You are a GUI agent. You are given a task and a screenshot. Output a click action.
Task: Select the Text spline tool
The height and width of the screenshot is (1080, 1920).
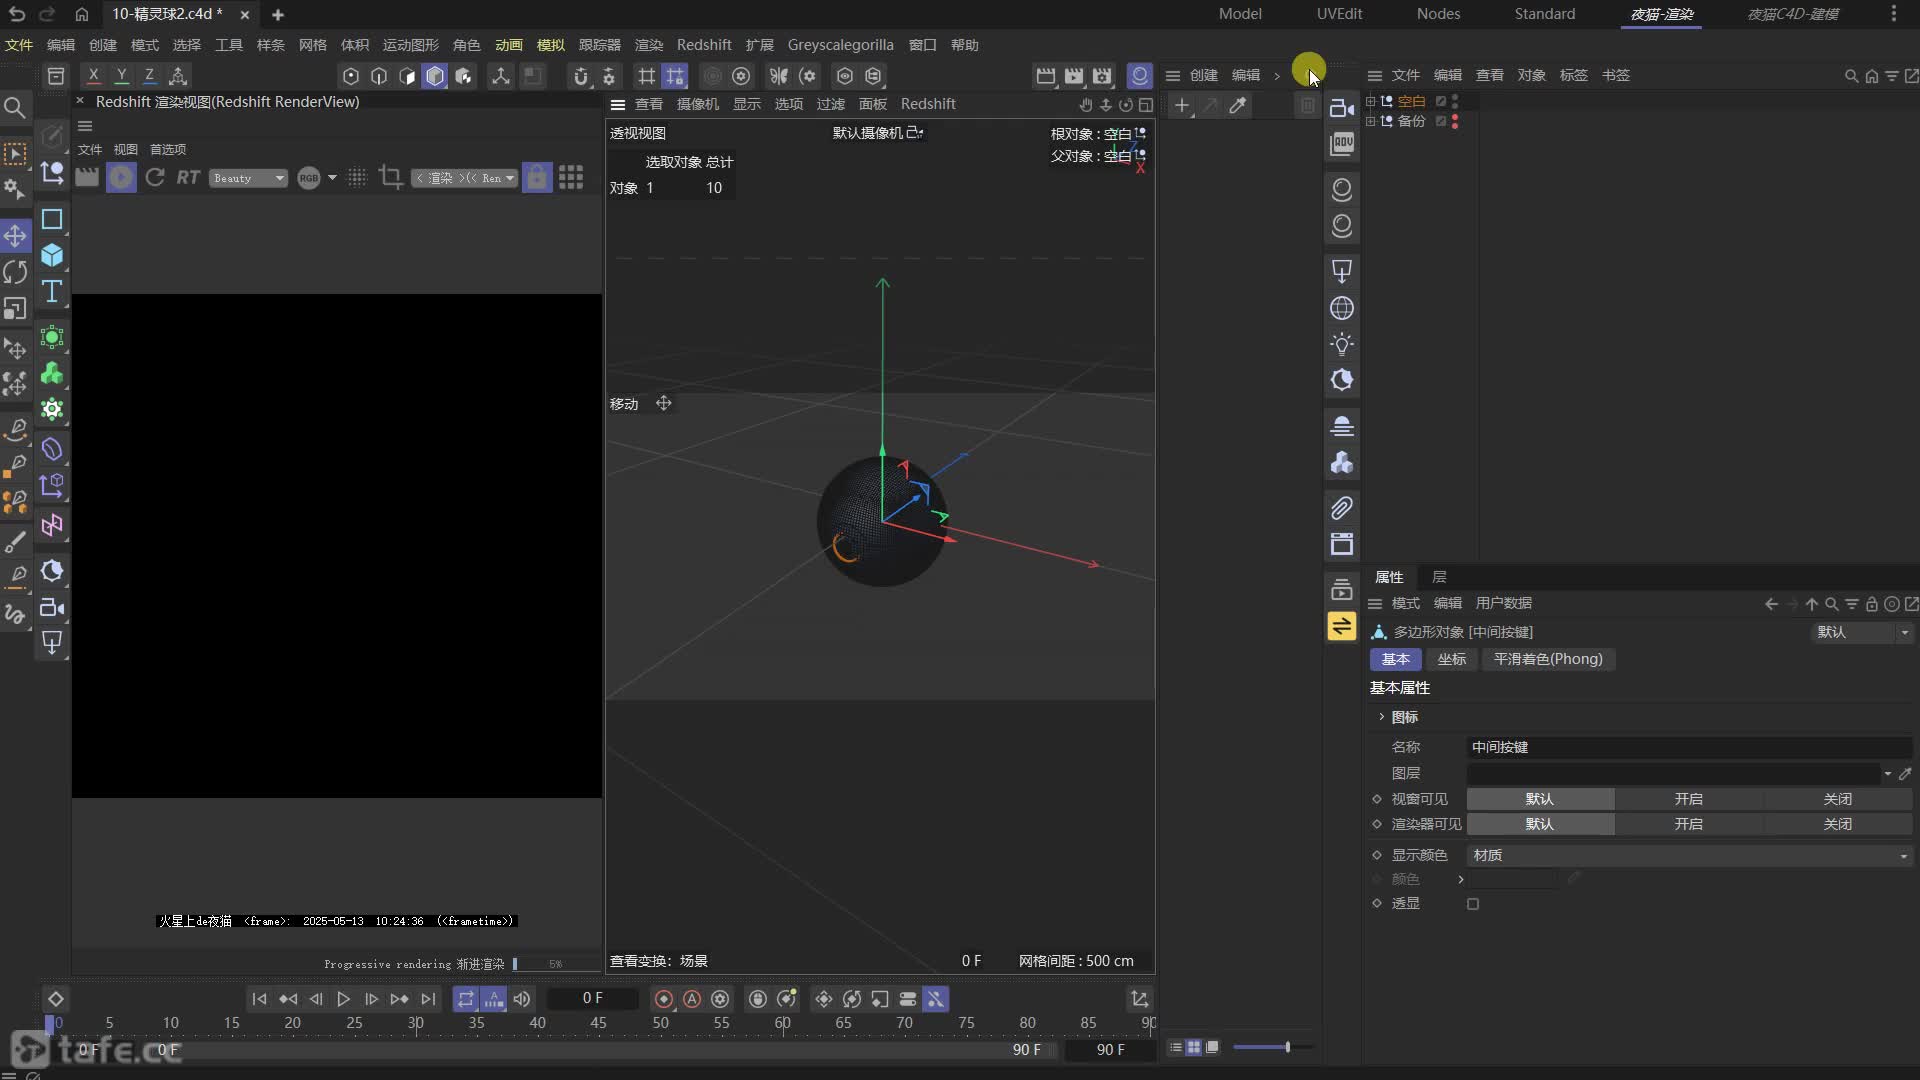point(52,291)
